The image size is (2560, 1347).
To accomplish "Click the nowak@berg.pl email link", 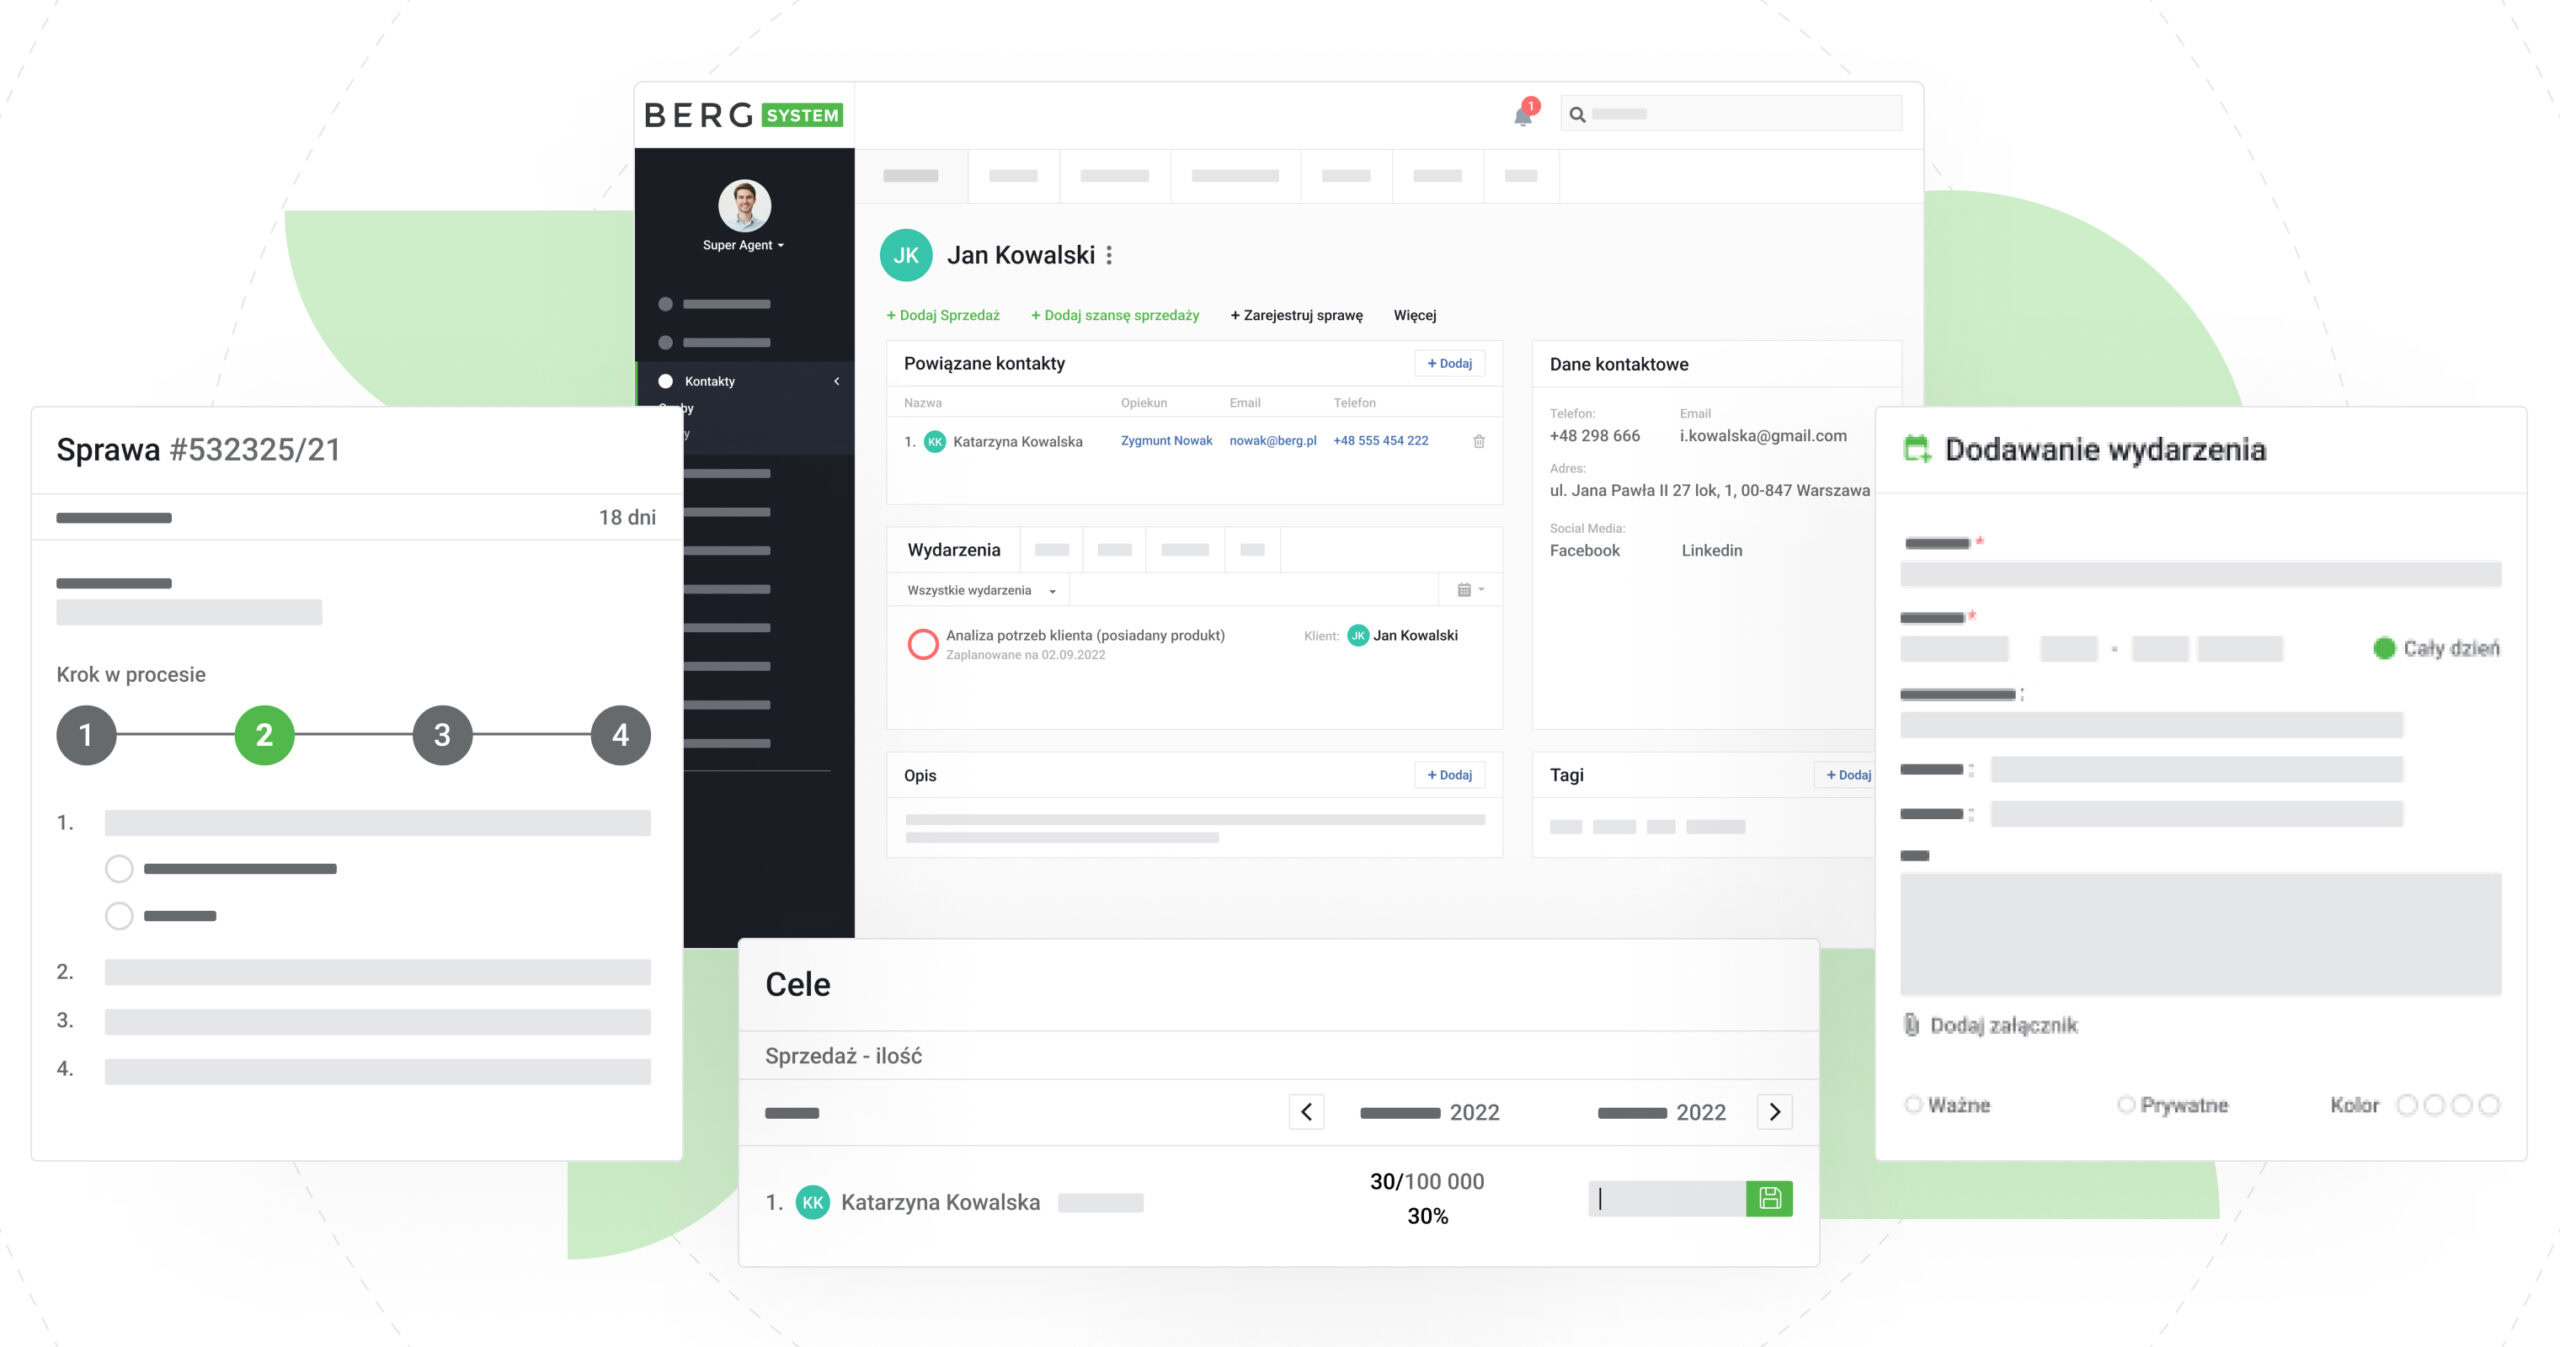I will (x=1273, y=441).
